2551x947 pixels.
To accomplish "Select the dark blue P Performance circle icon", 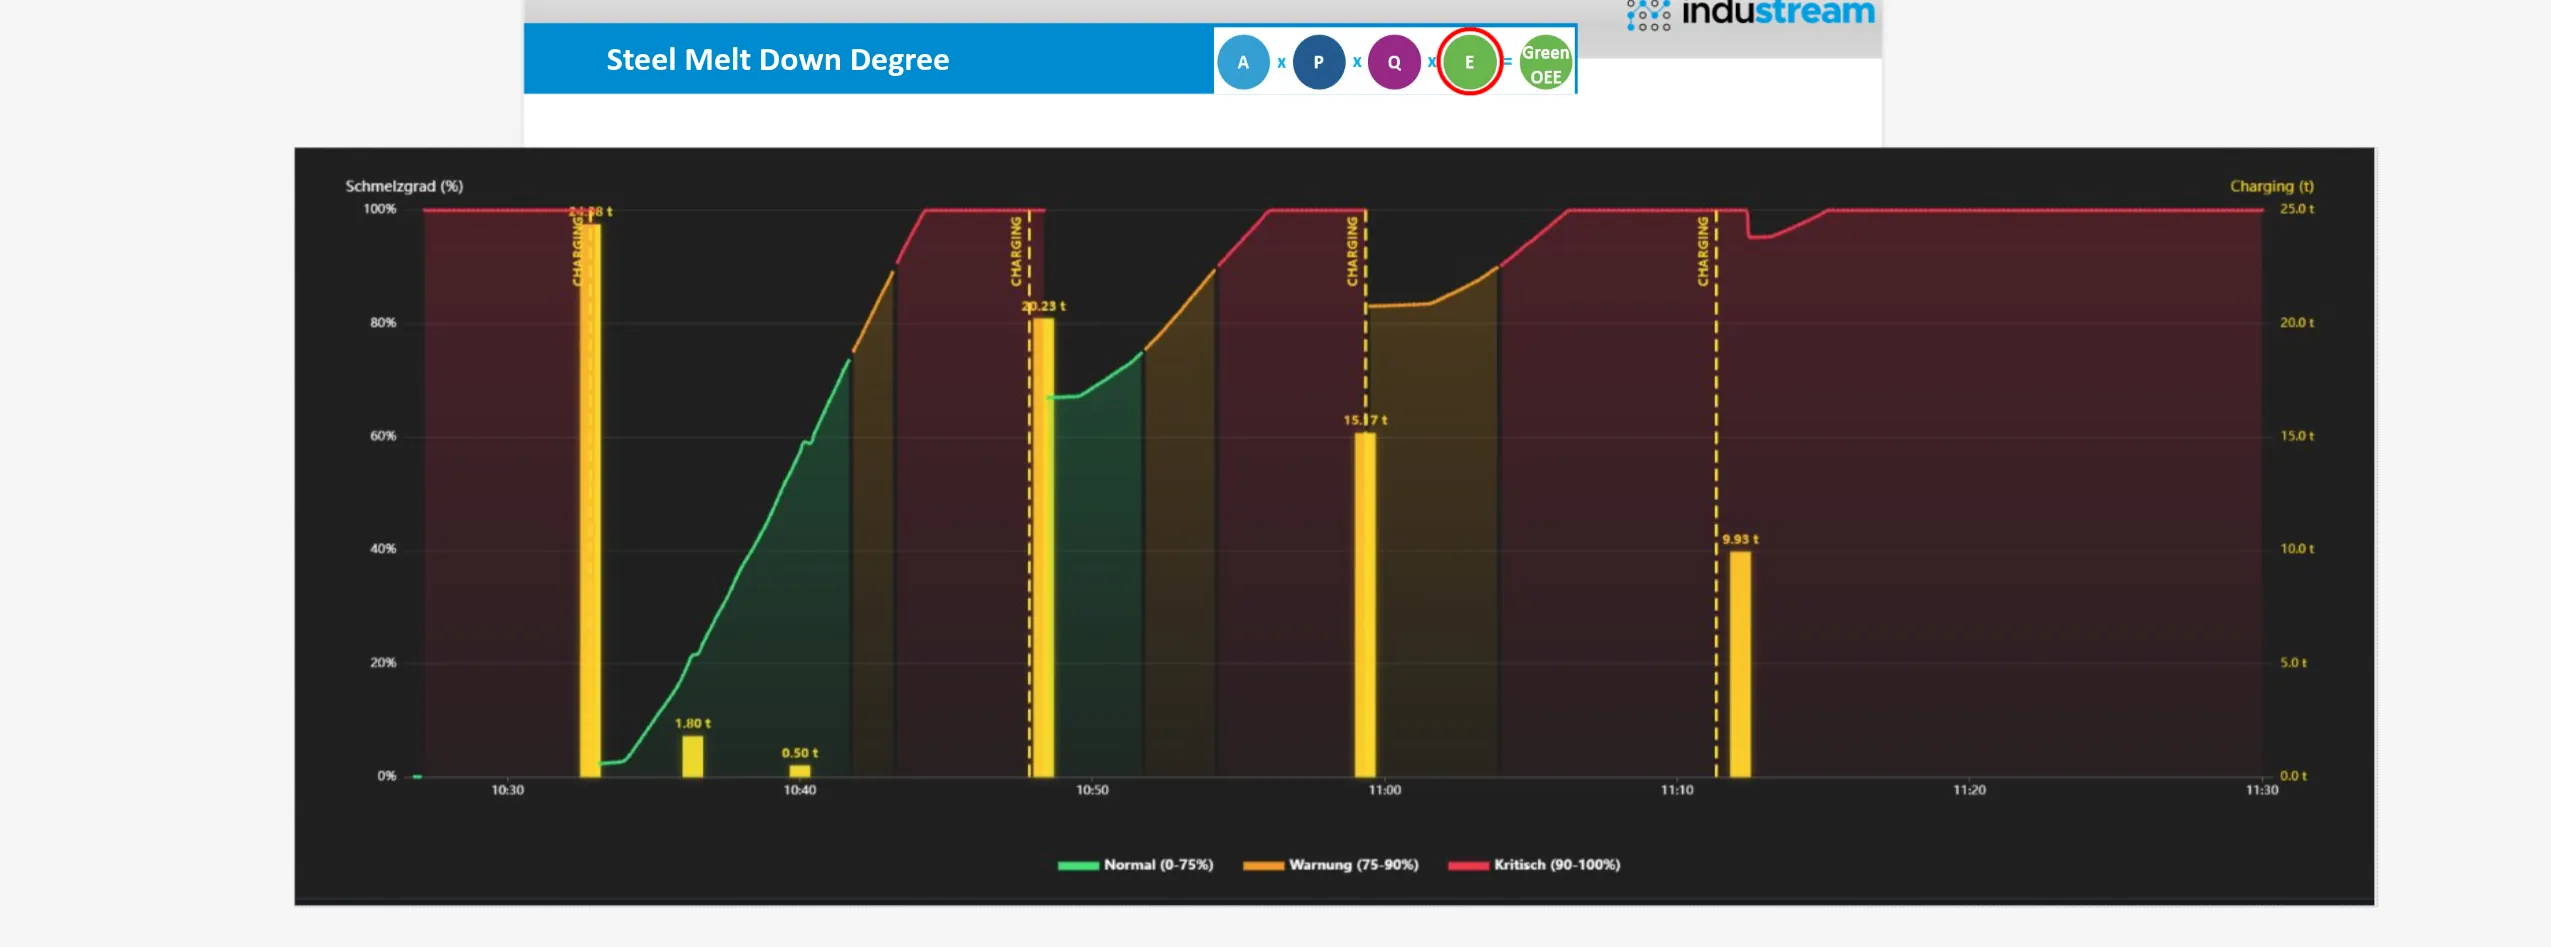I will (x=1320, y=61).
